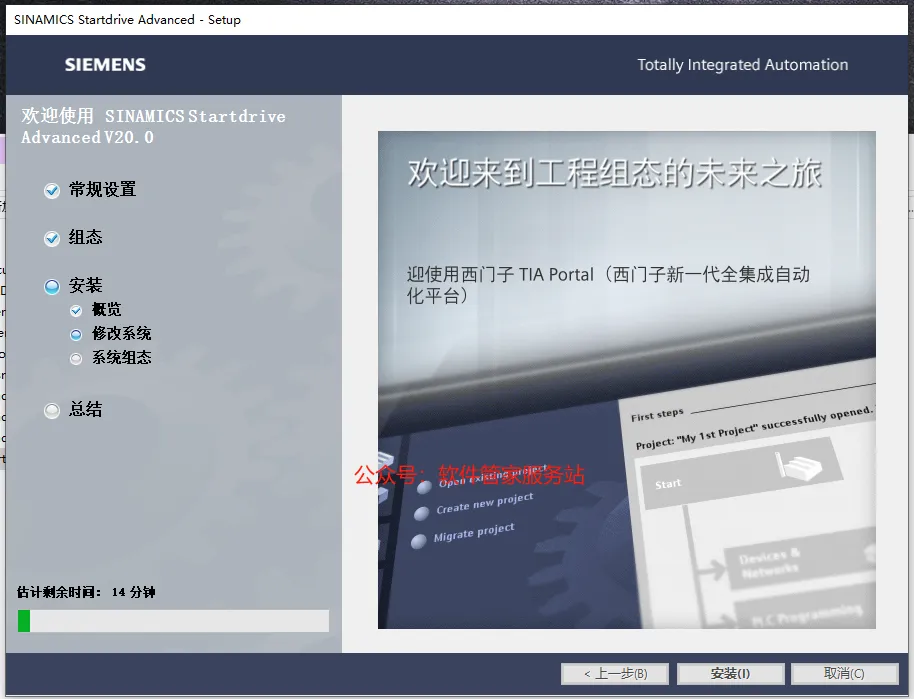Screen dimensions: 914x699
Task: Click the 系统组态 sub-step label
Action: (122, 357)
